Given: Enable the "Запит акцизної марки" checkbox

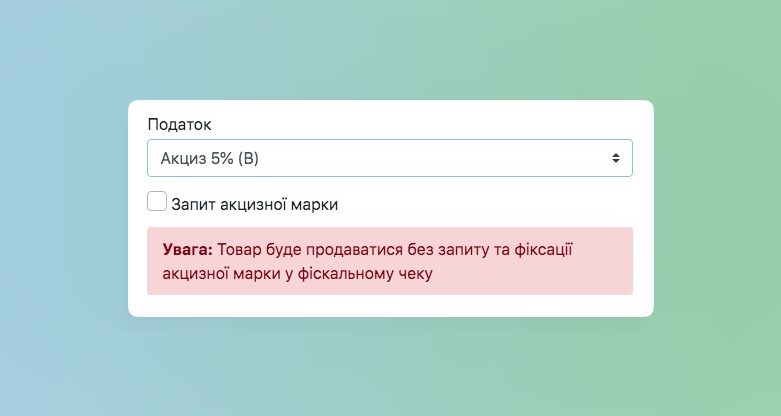Looking at the screenshot, I should [157, 202].
